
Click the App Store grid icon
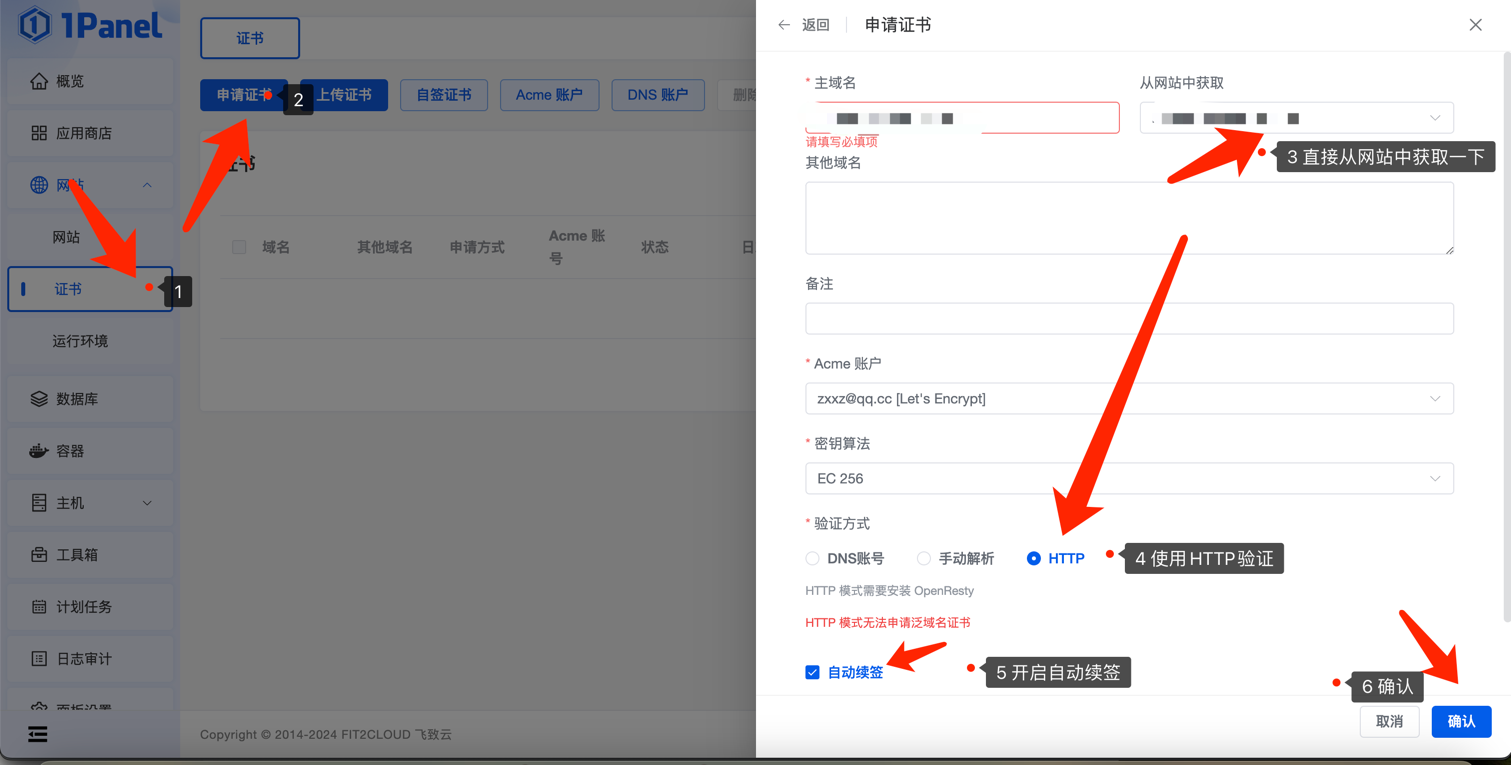(39, 133)
